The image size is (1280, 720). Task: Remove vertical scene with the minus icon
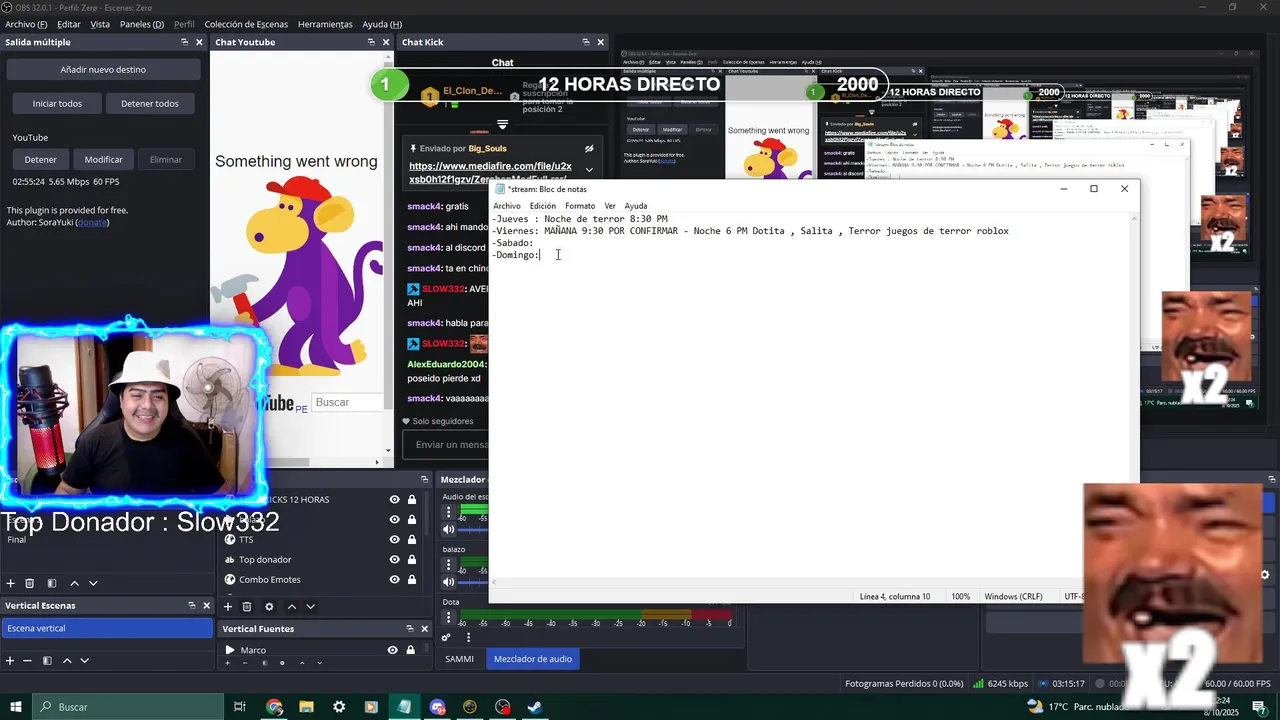click(x=28, y=660)
